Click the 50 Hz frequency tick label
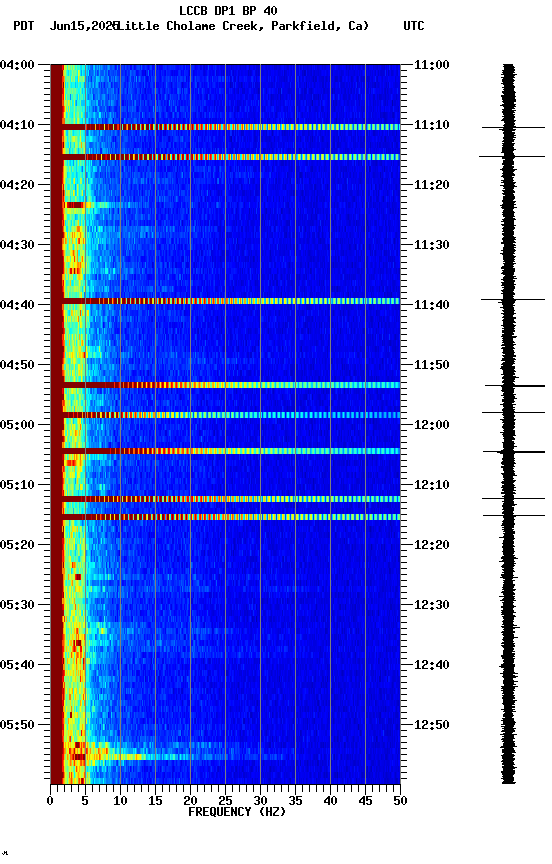This screenshot has width=552, height=864. click(401, 801)
